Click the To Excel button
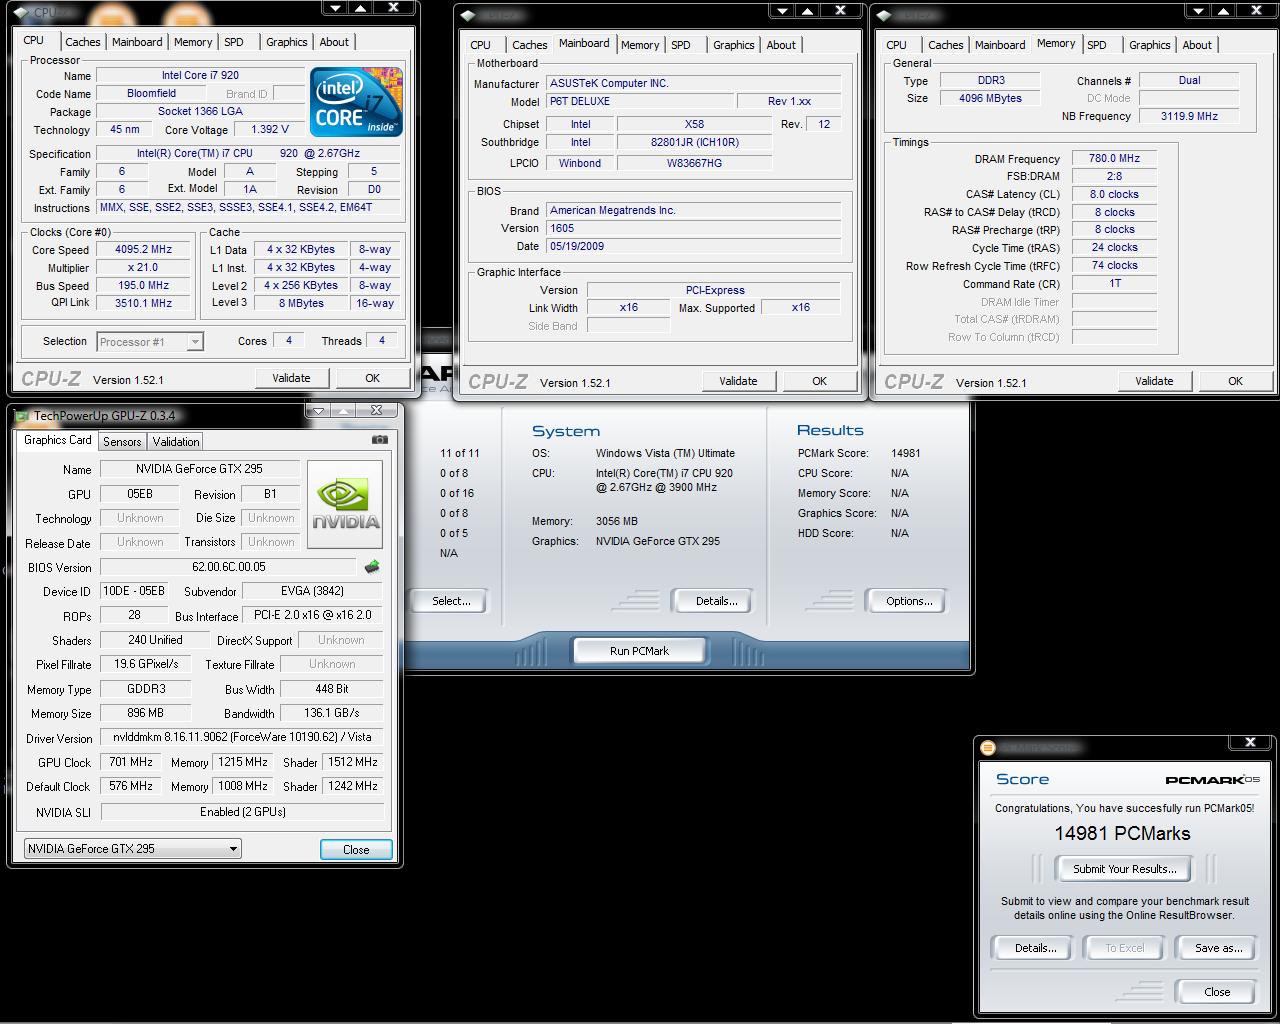The width and height of the screenshot is (1280, 1024). pos(1125,948)
